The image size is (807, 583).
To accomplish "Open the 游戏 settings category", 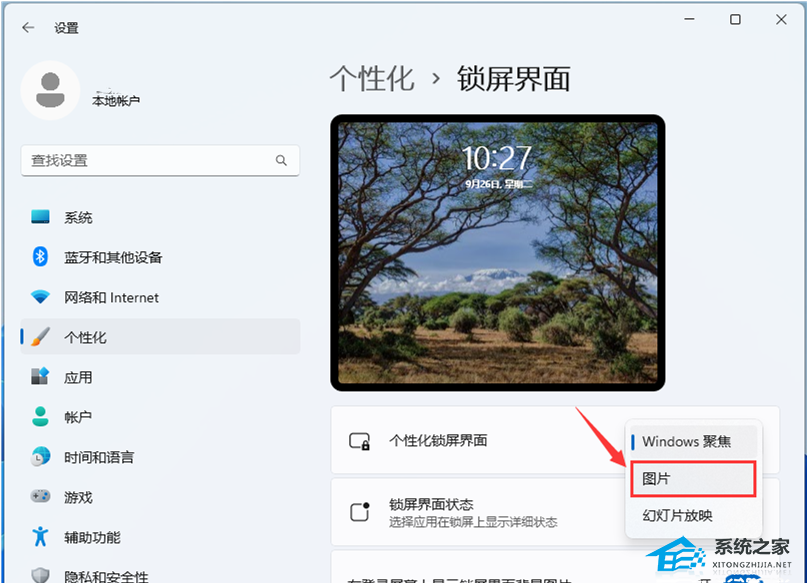I will pyautogui.click(x=160, y=497).
